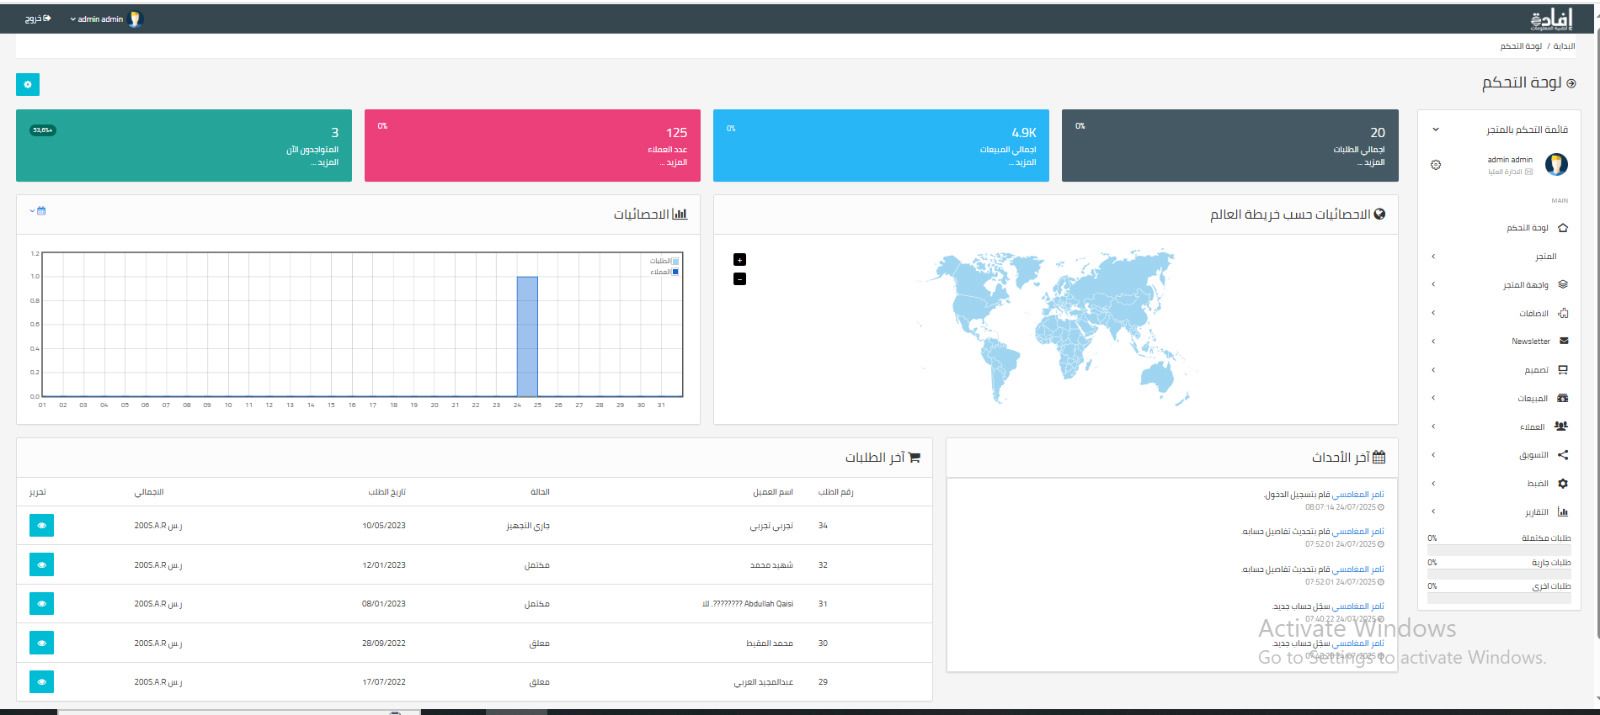View order 31 with the eye button

42,604
